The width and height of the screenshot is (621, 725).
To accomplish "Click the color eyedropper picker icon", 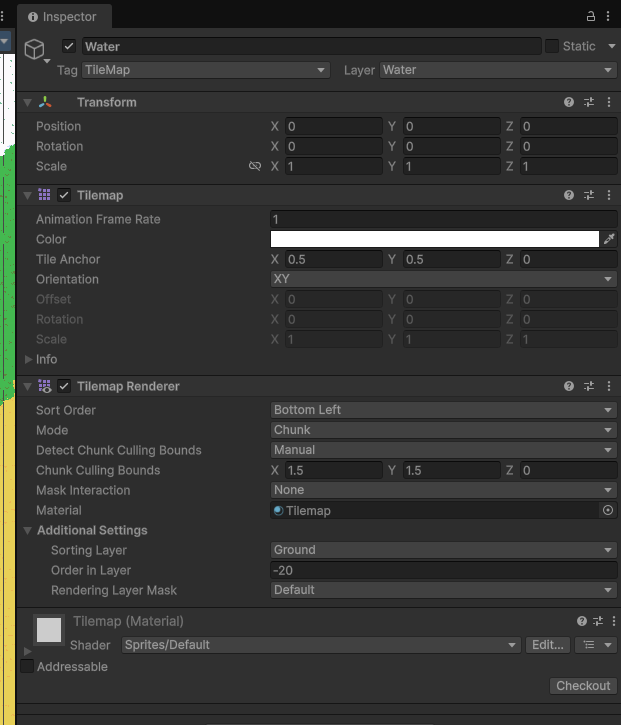I will point(609,239).
